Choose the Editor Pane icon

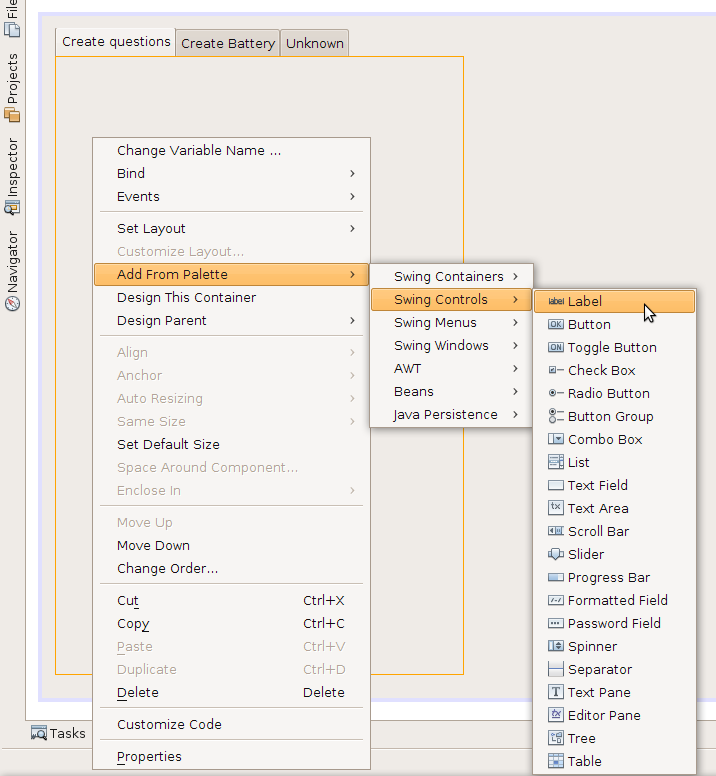(x=556, y=715)
